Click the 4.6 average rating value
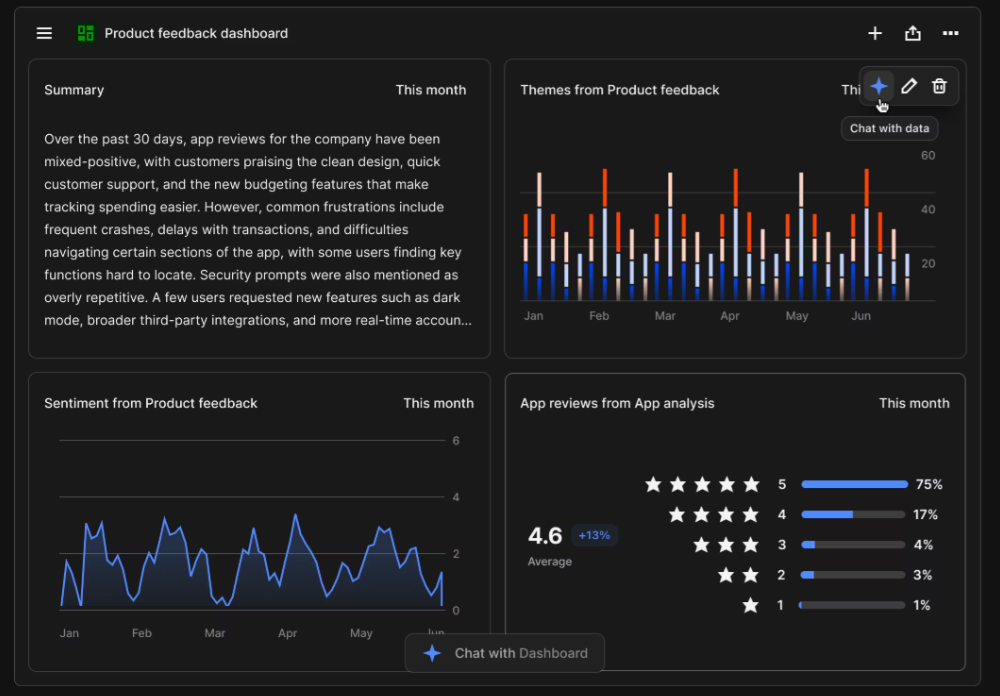1000x696 pixels. click(x=546, y=536)
